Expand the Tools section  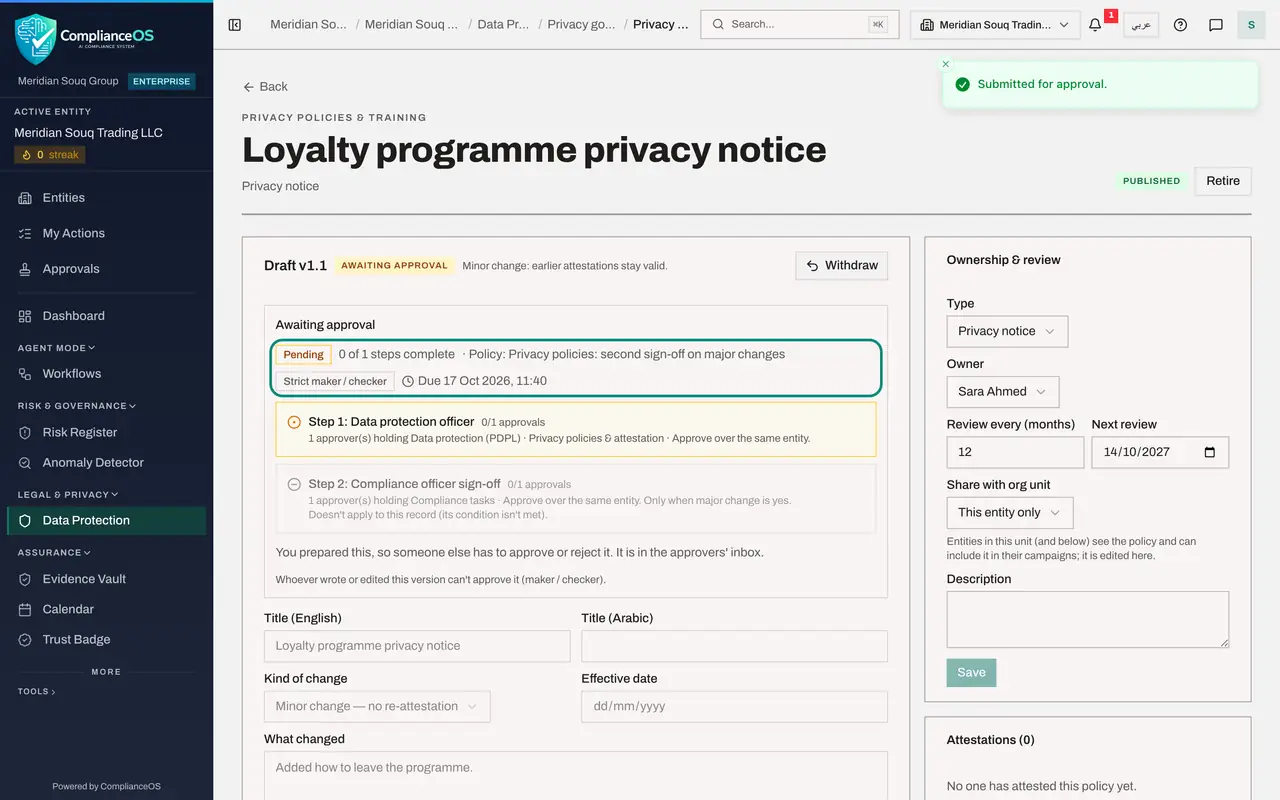[x=37, y=691]
